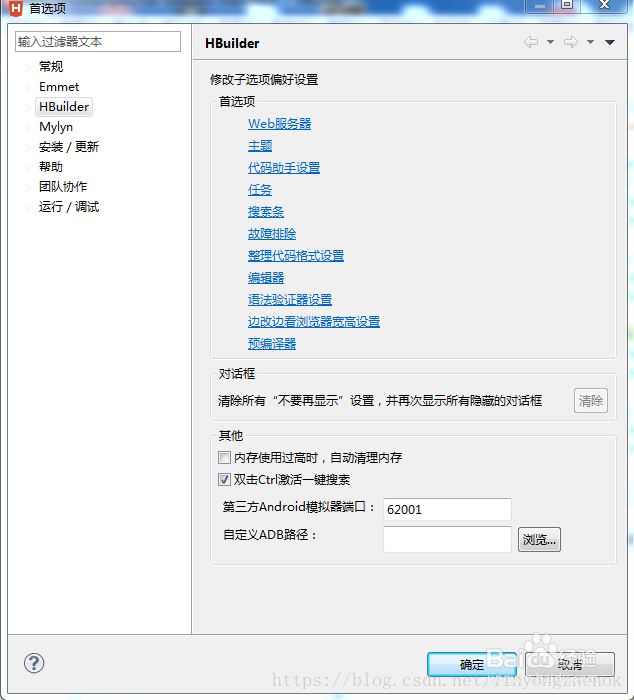Click the forward navigation arrow icon

pos(571,42)
